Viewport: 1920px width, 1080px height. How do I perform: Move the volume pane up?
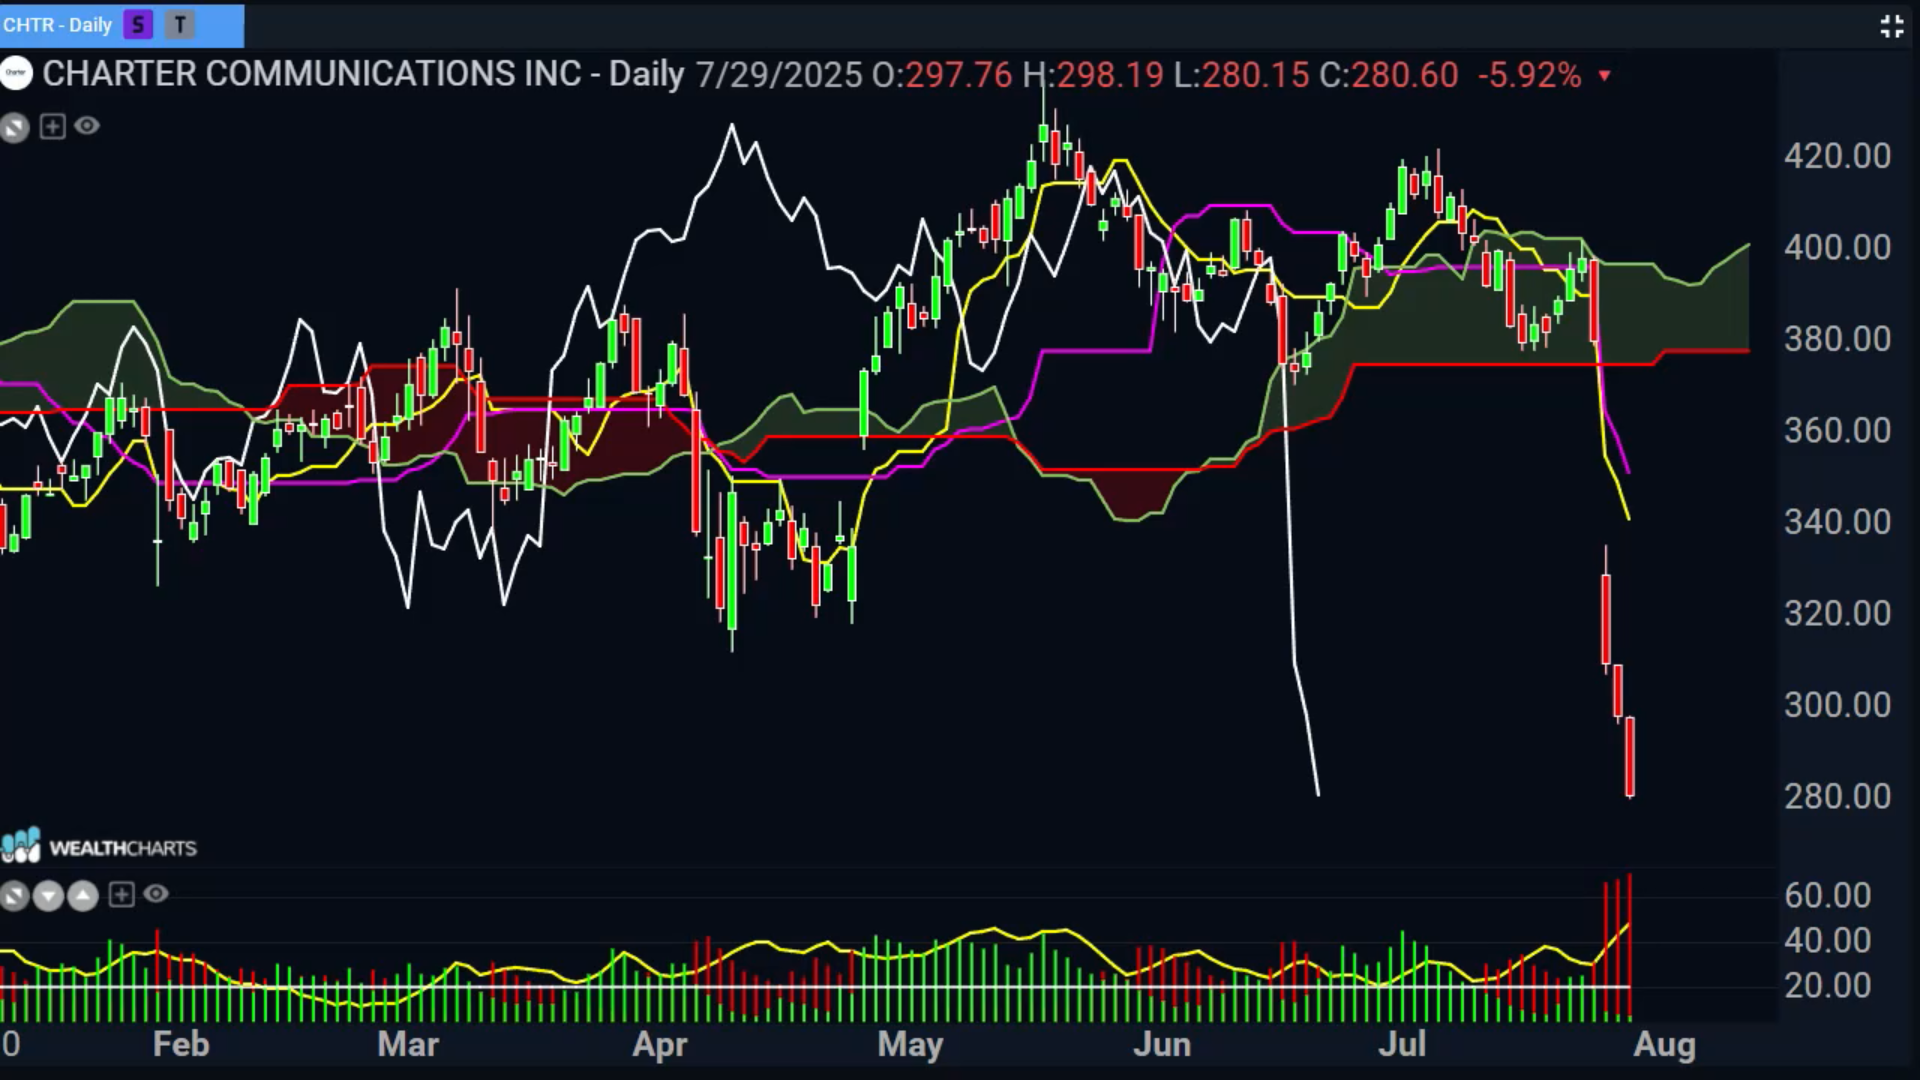click(83, 895)
